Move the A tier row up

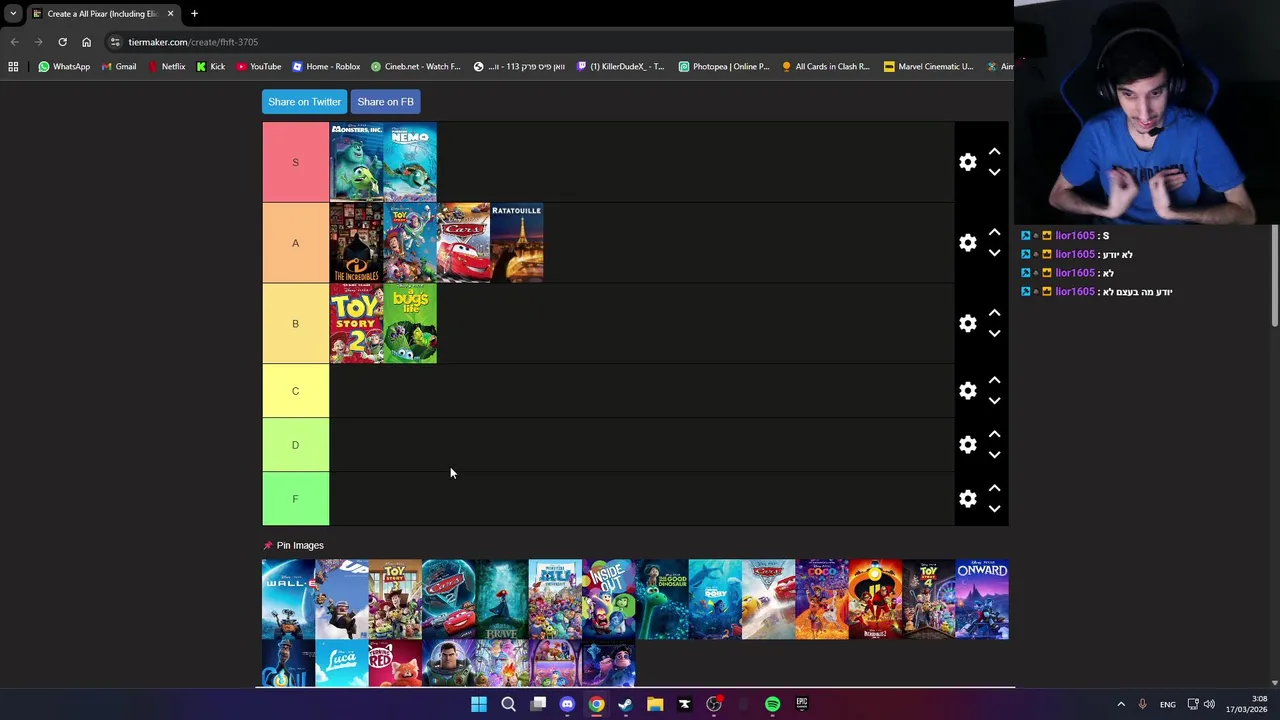tap(994, 233)
